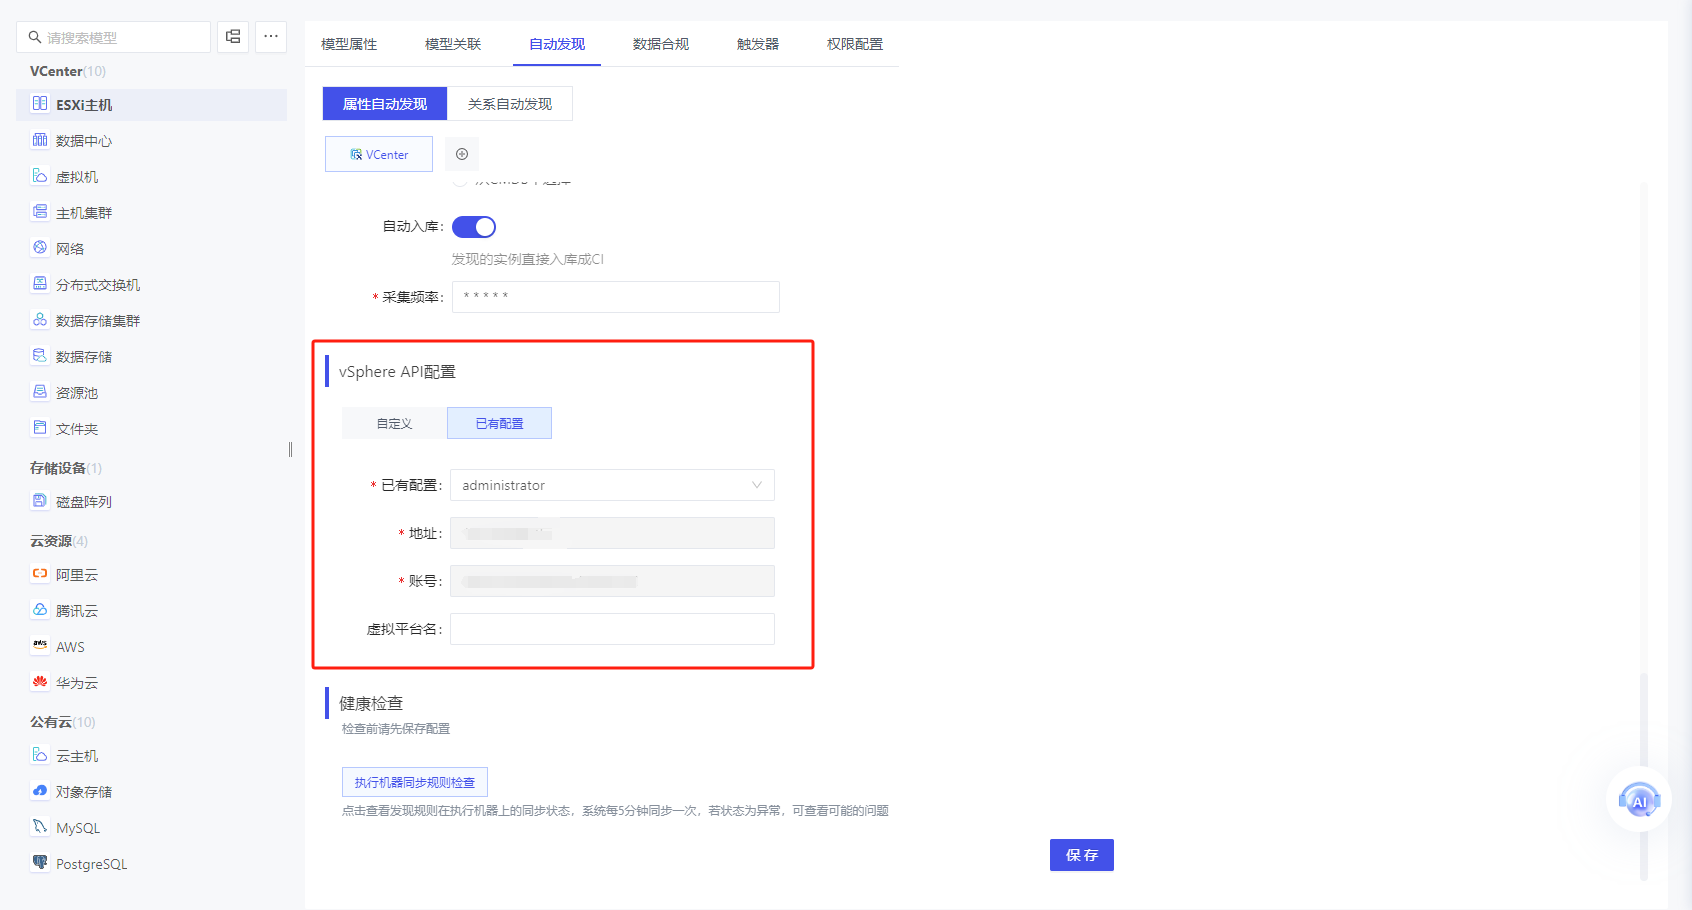1692x910 pixels.
Task: Toggle the 自动入库 switch
Action: [474, 227]
